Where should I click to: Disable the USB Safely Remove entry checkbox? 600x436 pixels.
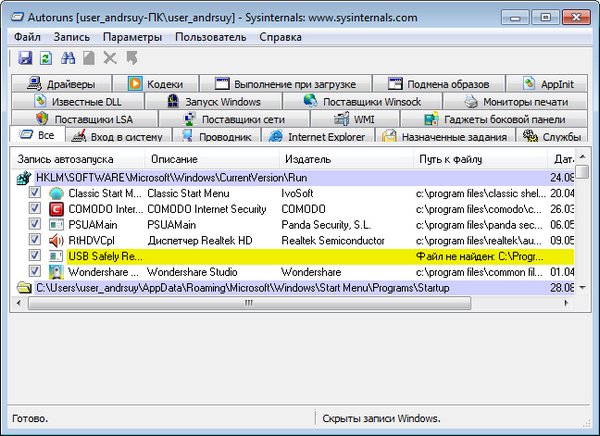coord(35,257)
